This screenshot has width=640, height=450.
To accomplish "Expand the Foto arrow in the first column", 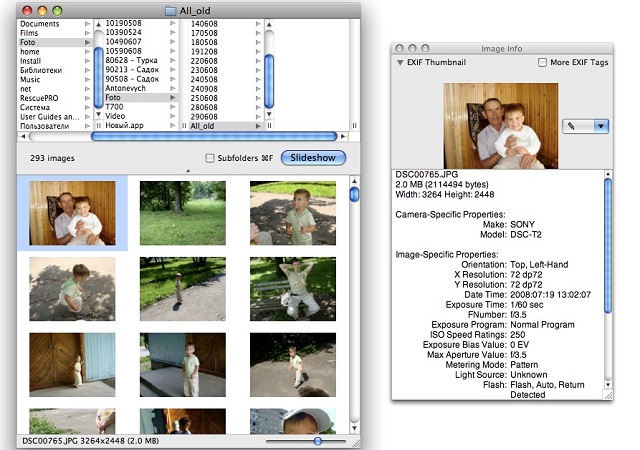I will tap(87, 42).
